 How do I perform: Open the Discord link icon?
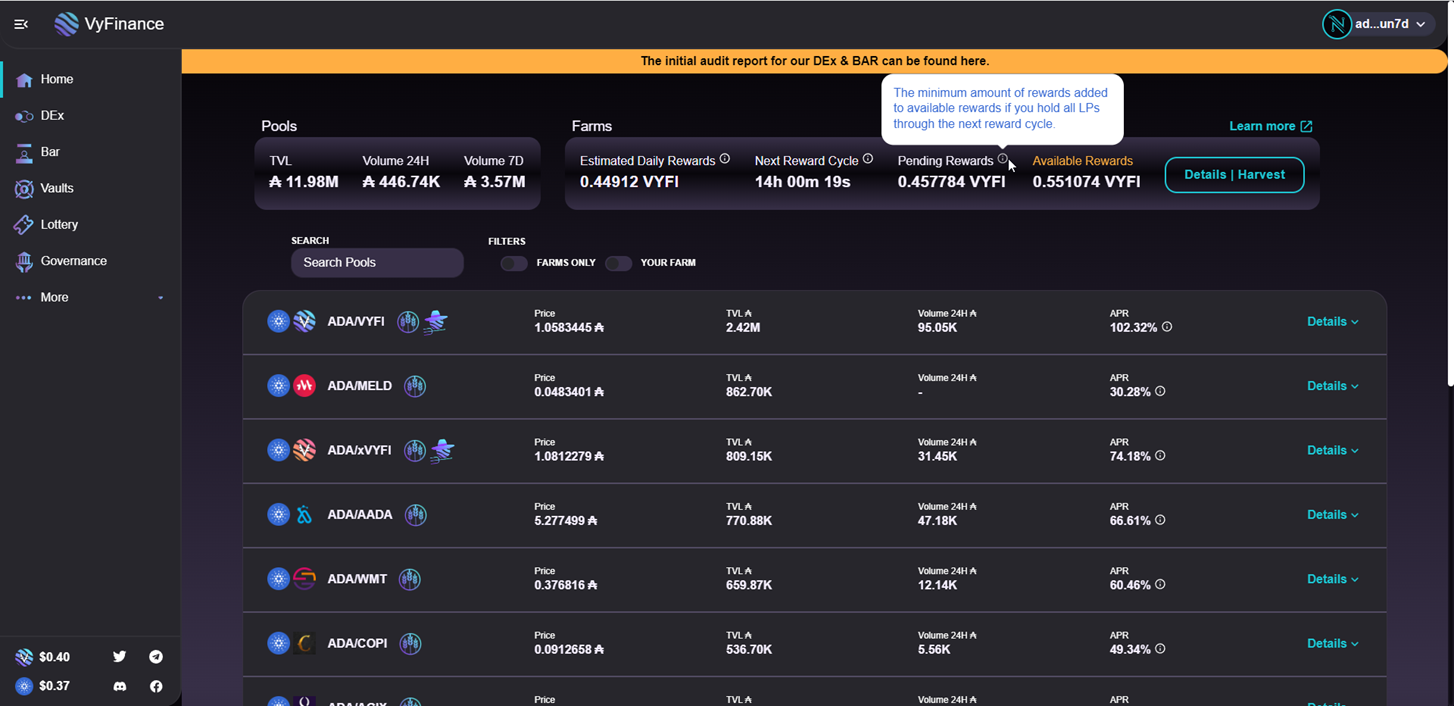click(120, 686)
